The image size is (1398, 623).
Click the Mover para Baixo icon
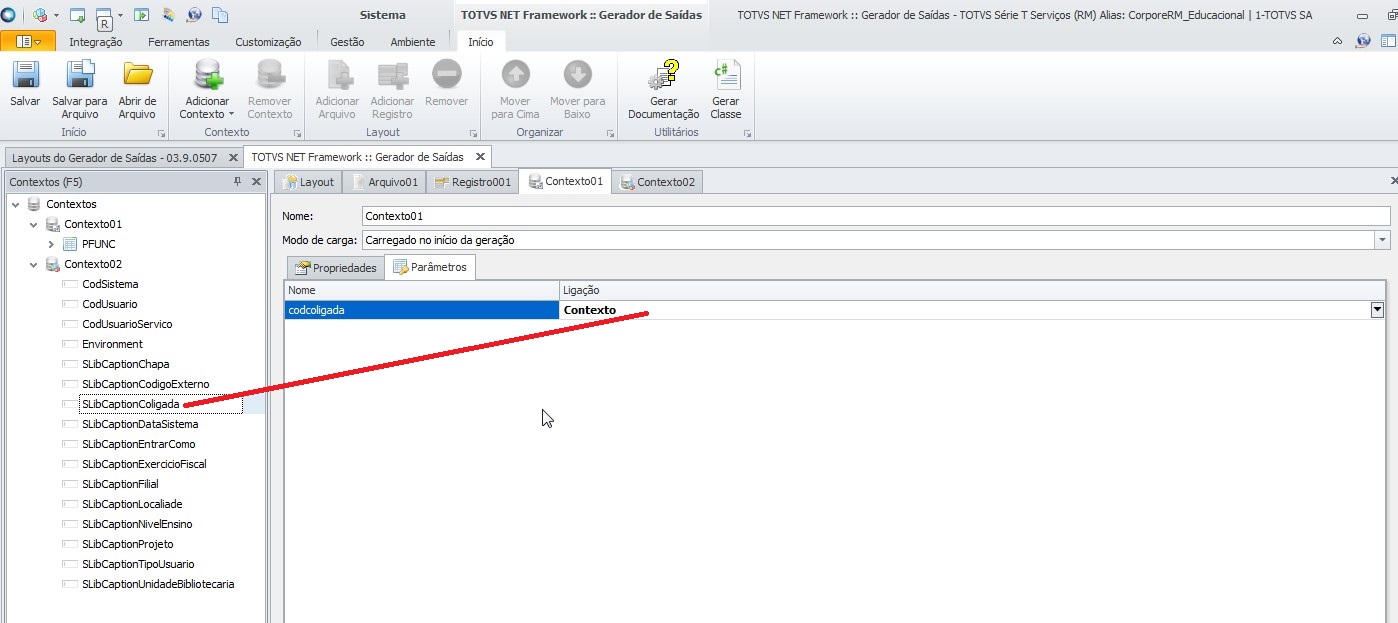coord(577,75)
